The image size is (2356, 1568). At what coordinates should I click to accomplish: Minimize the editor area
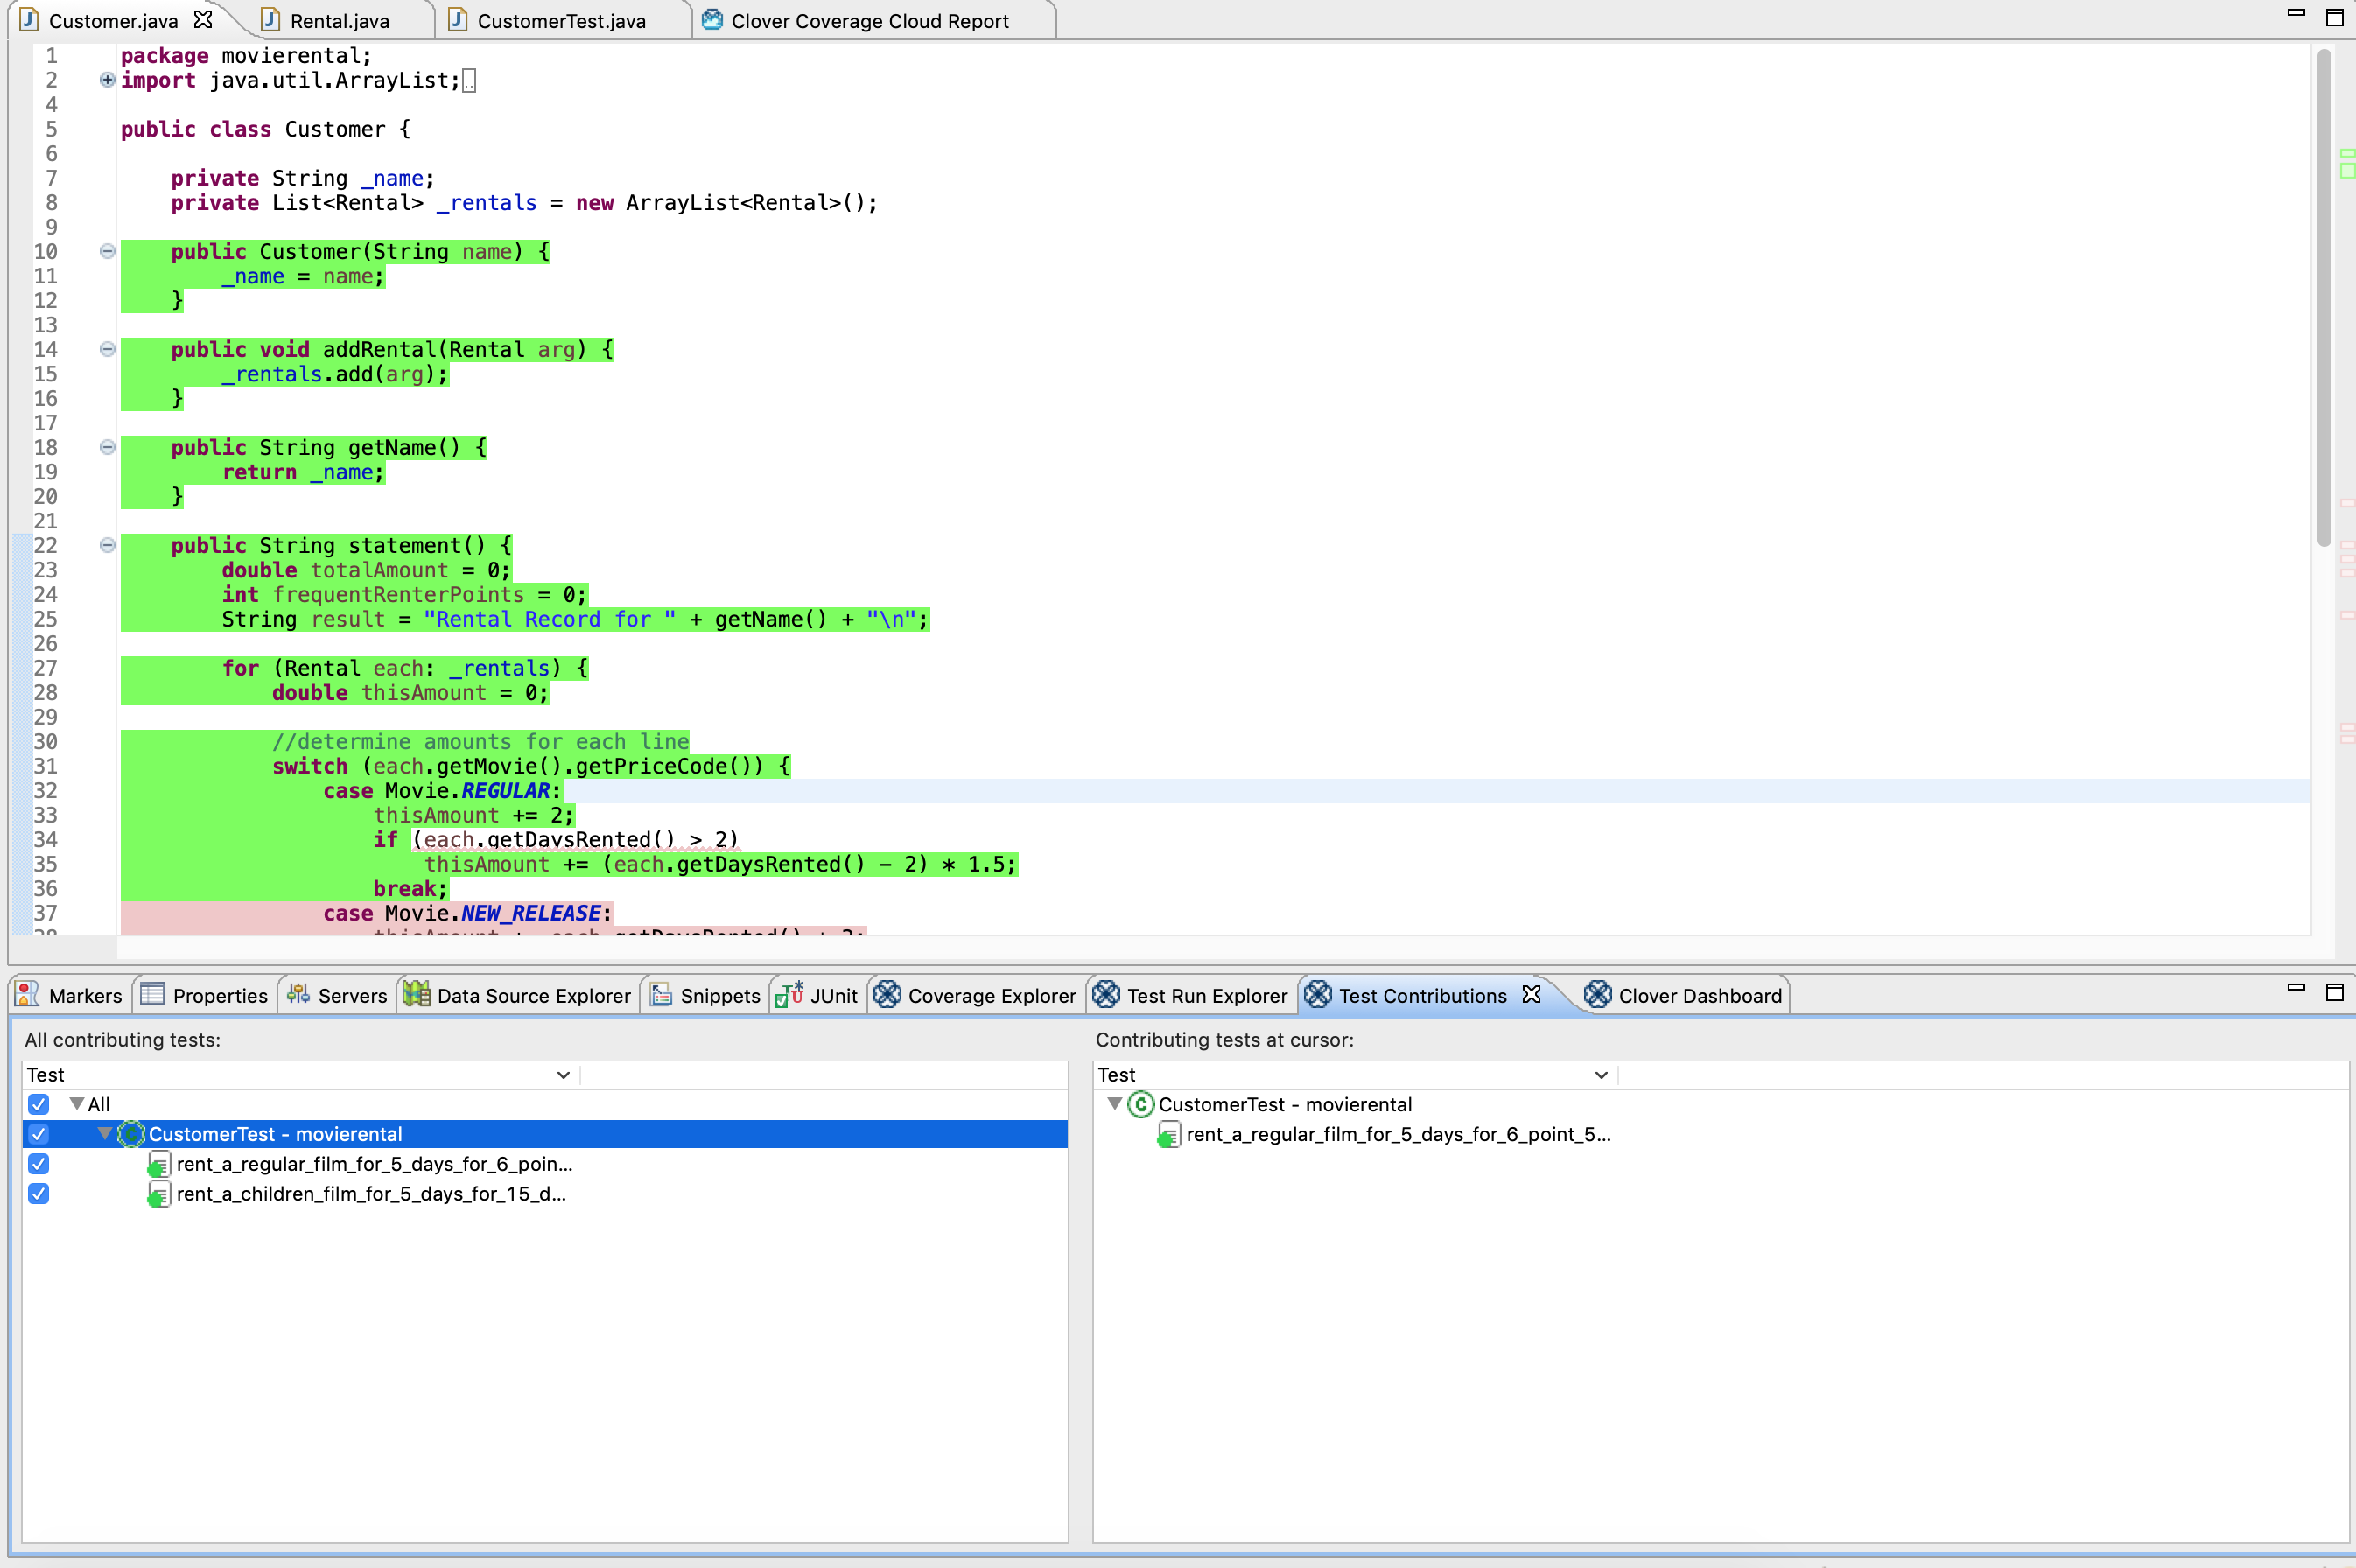2296,13
